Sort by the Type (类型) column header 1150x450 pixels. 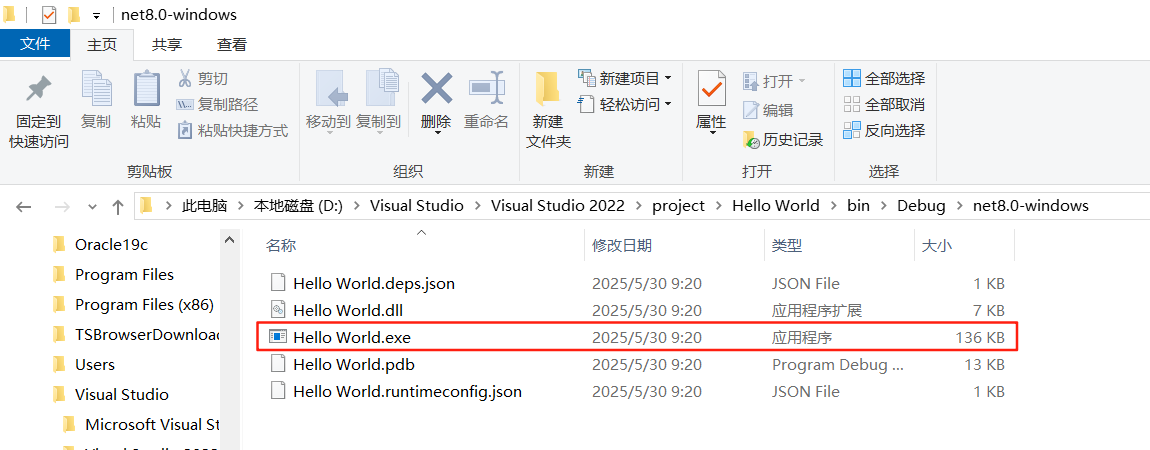click(788, 246)
